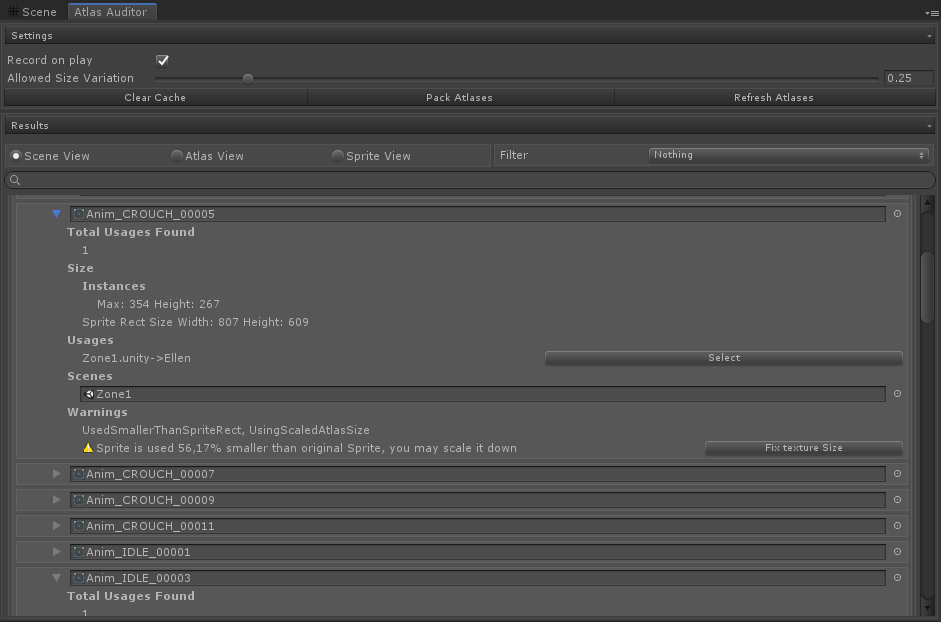Click object picker circle for Anim_IDLE_00001
Viewport: 941px width, 622px height.
pos(897,552)
